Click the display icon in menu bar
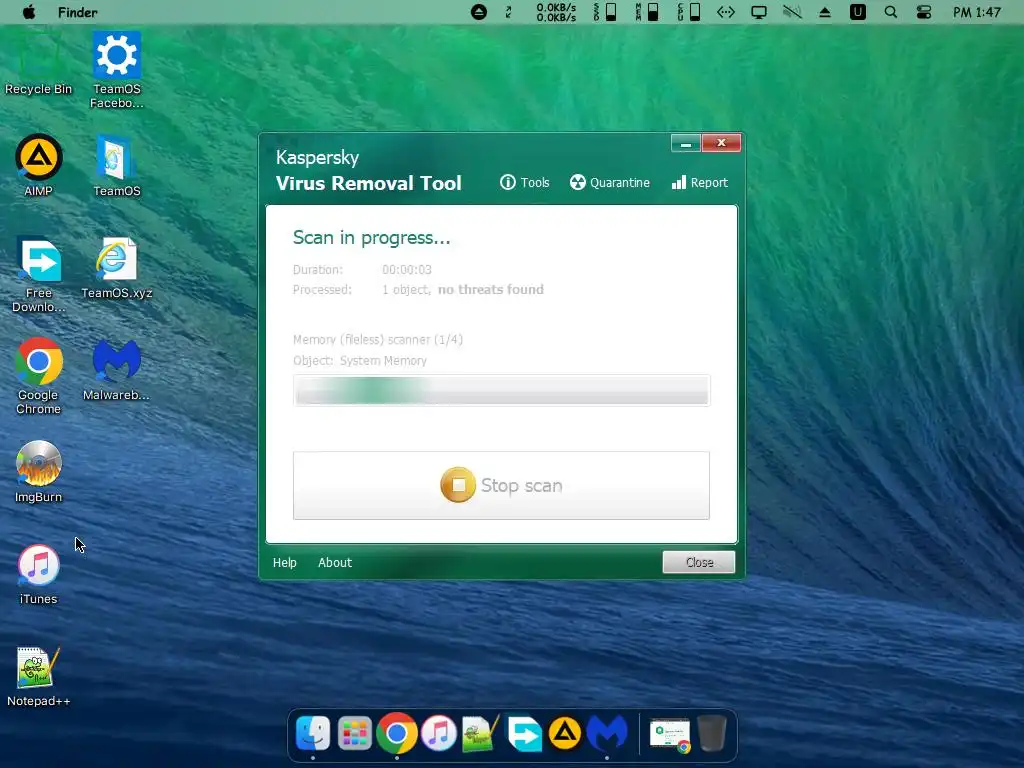This screenshot has width=1024, height=768. coord(759,12)
